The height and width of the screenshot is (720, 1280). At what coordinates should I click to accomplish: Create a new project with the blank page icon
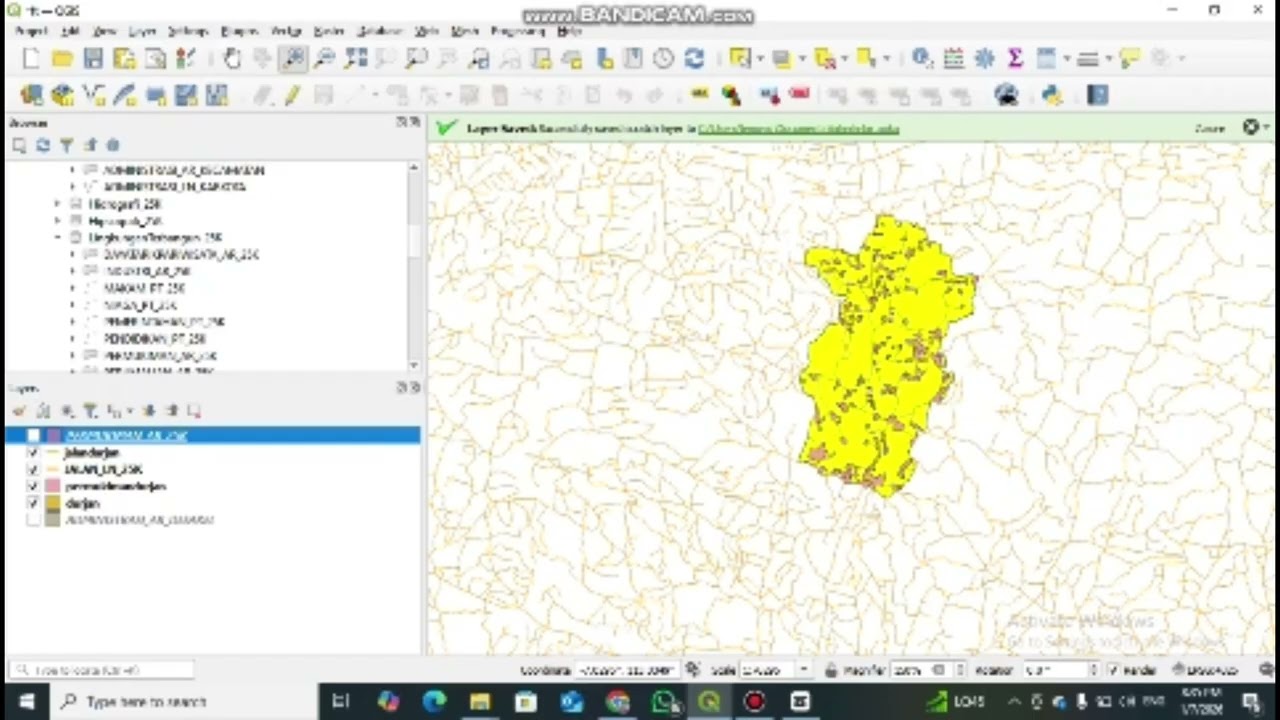point(31,59)
